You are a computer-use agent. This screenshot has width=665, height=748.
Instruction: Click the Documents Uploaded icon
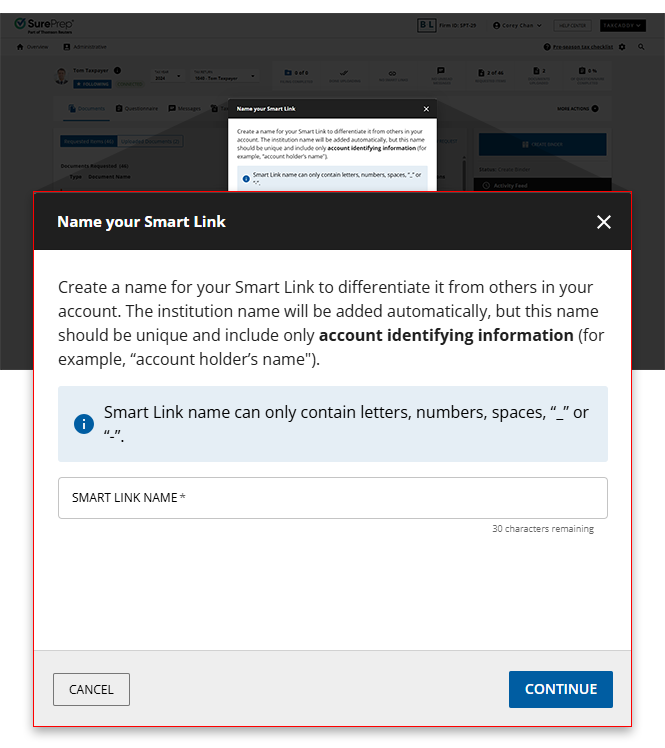pos(536,71)
